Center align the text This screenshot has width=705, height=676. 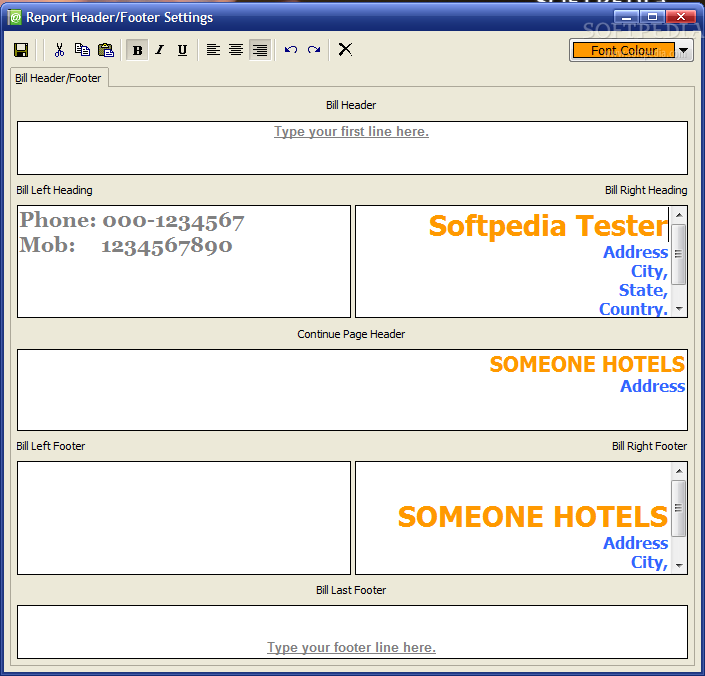[x=236, y=49]
